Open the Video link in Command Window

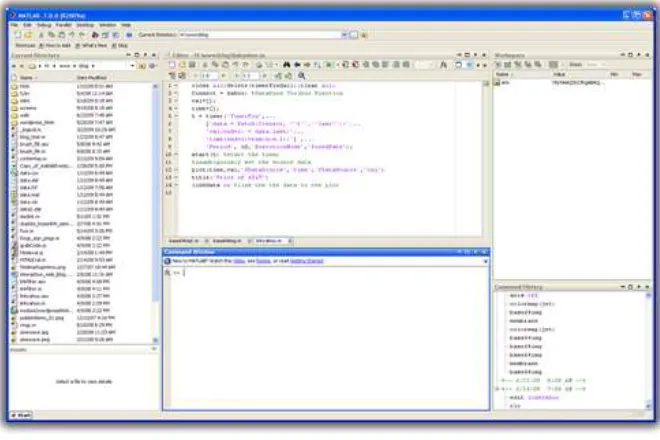click(239, 261)
